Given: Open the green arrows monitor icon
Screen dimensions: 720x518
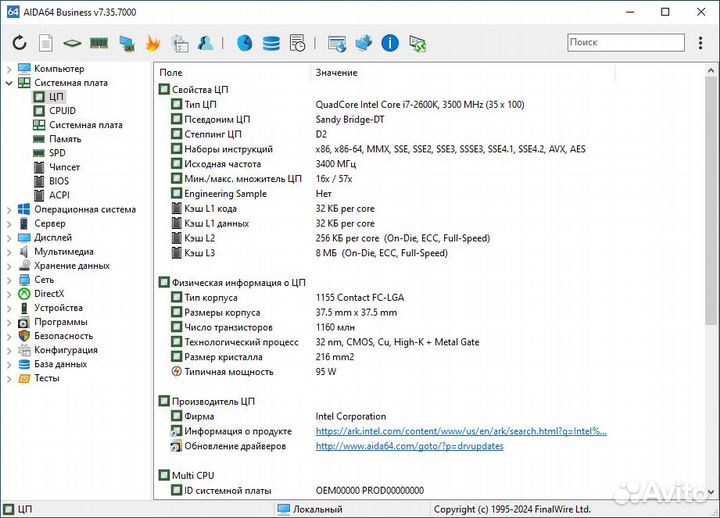Looking at the screenshot, I should pos(417,44).
